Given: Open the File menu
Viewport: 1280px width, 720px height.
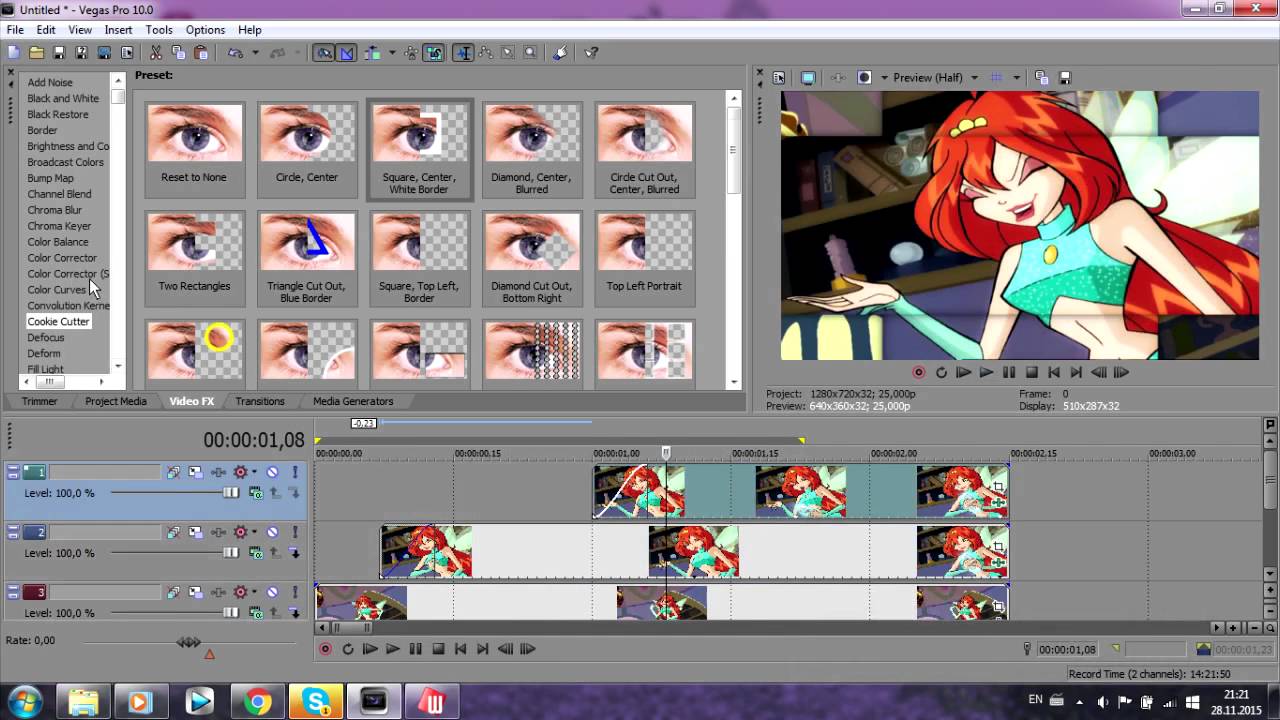Looking at the screenshot, I should (15, 30).
